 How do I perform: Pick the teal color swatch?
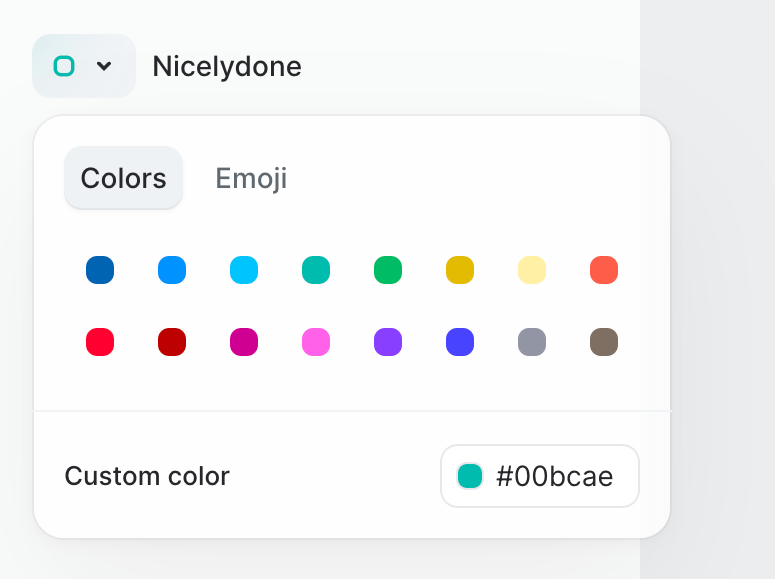[x=316, y=270]
